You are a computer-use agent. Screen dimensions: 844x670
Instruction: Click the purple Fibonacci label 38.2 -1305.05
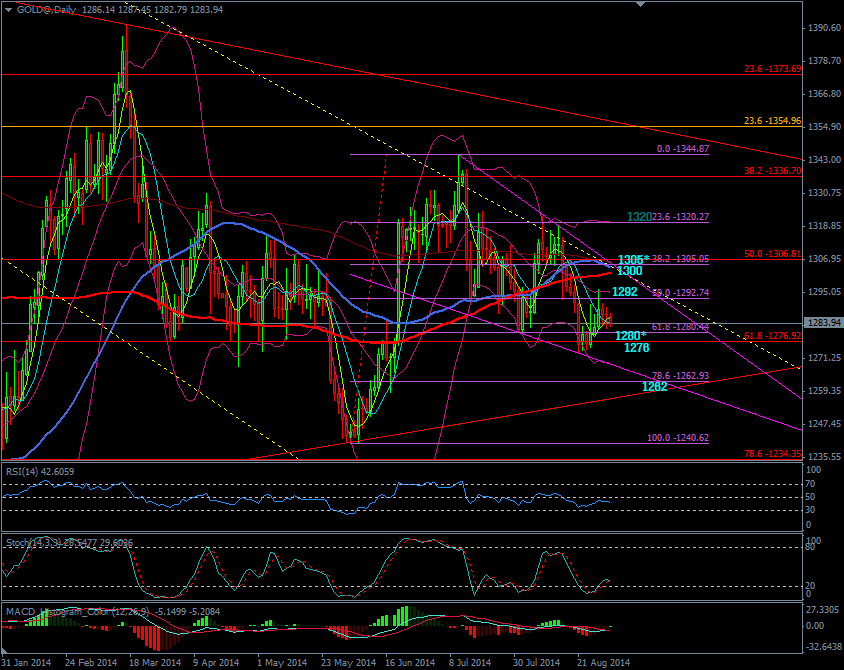point(680,259)
